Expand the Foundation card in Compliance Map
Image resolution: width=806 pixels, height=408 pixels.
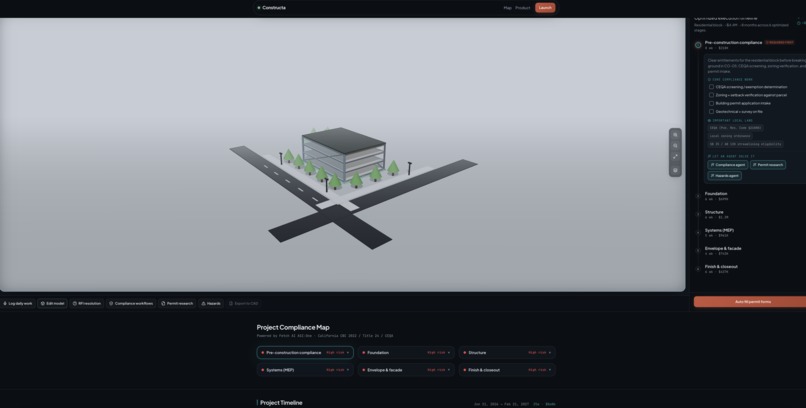(x=406, y=353)
